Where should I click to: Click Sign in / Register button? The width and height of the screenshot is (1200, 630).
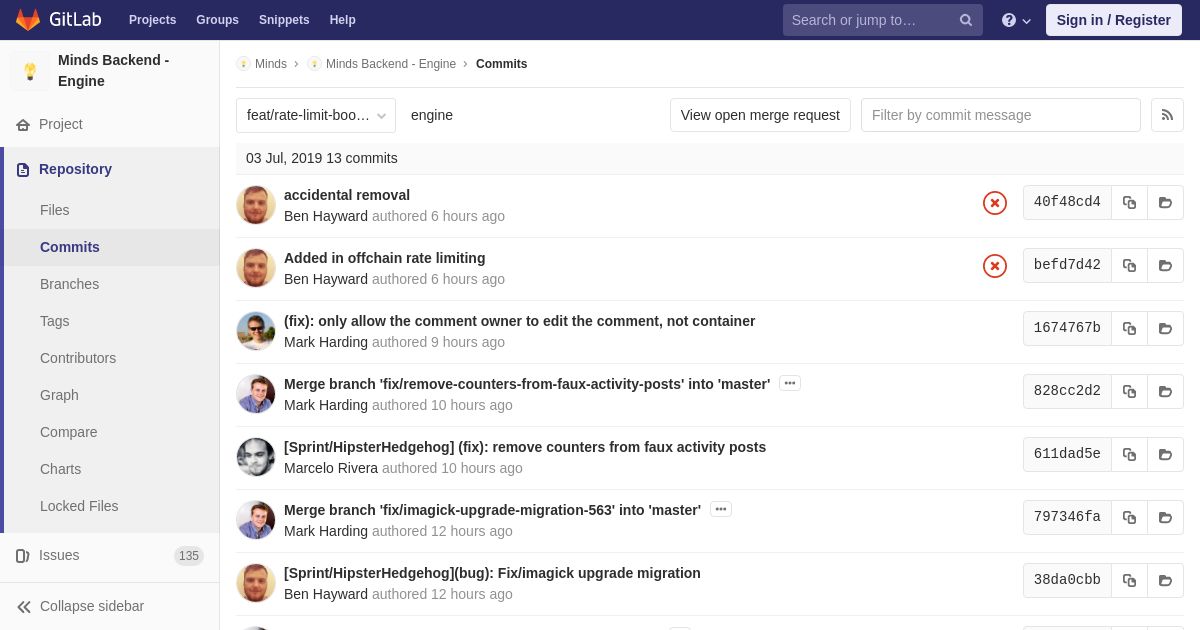1114,20
